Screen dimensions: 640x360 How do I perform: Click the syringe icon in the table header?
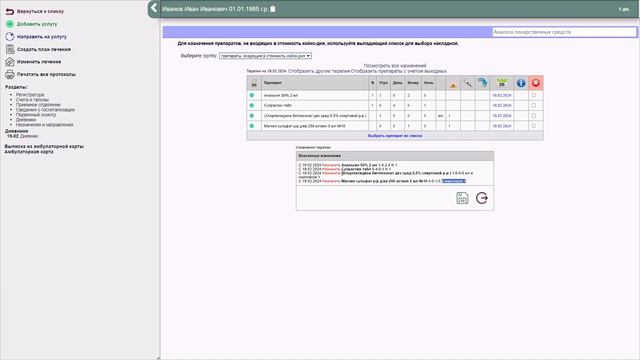[467, 83]
